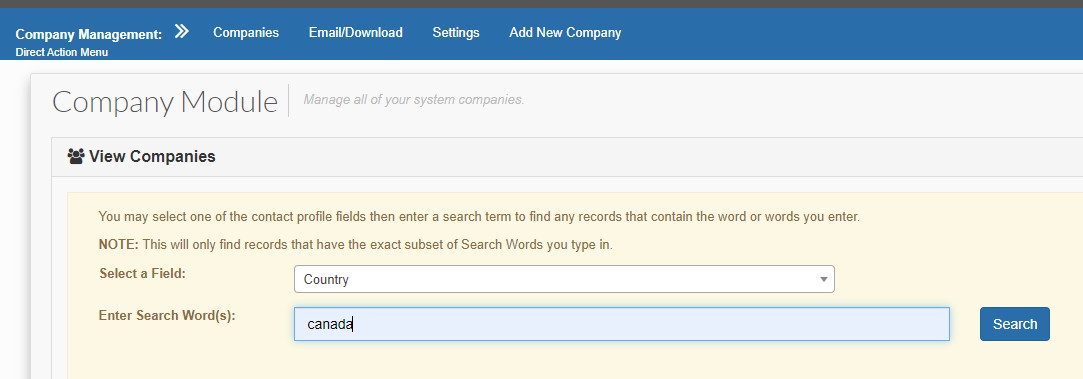This screenshot has width=1083, height=379.
Task: Click the people group icon beside View Companies
Action: pyautogui.click(x=76, y=156)
